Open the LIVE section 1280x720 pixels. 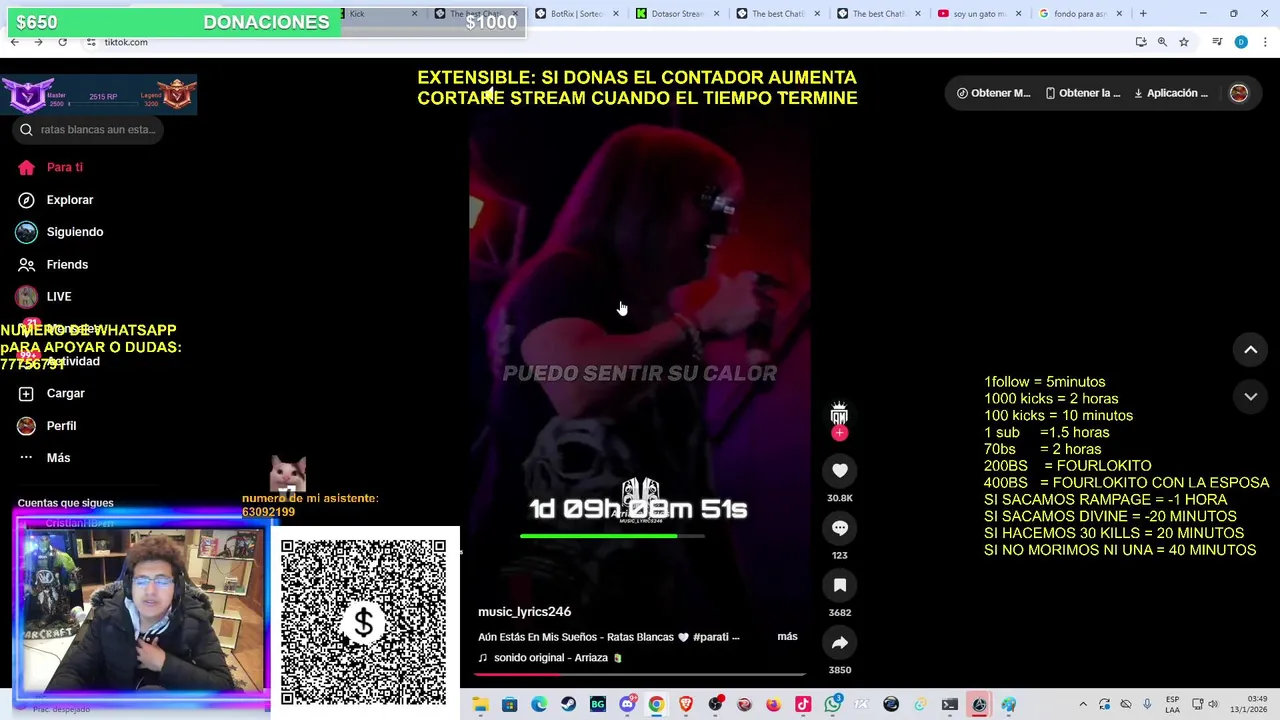point(44,297)
